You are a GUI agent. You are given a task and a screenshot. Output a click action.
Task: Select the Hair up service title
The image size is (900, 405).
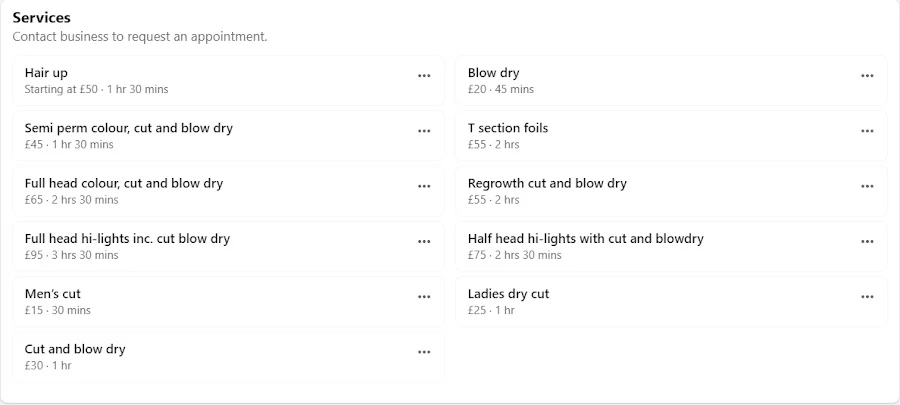point(46,73)
